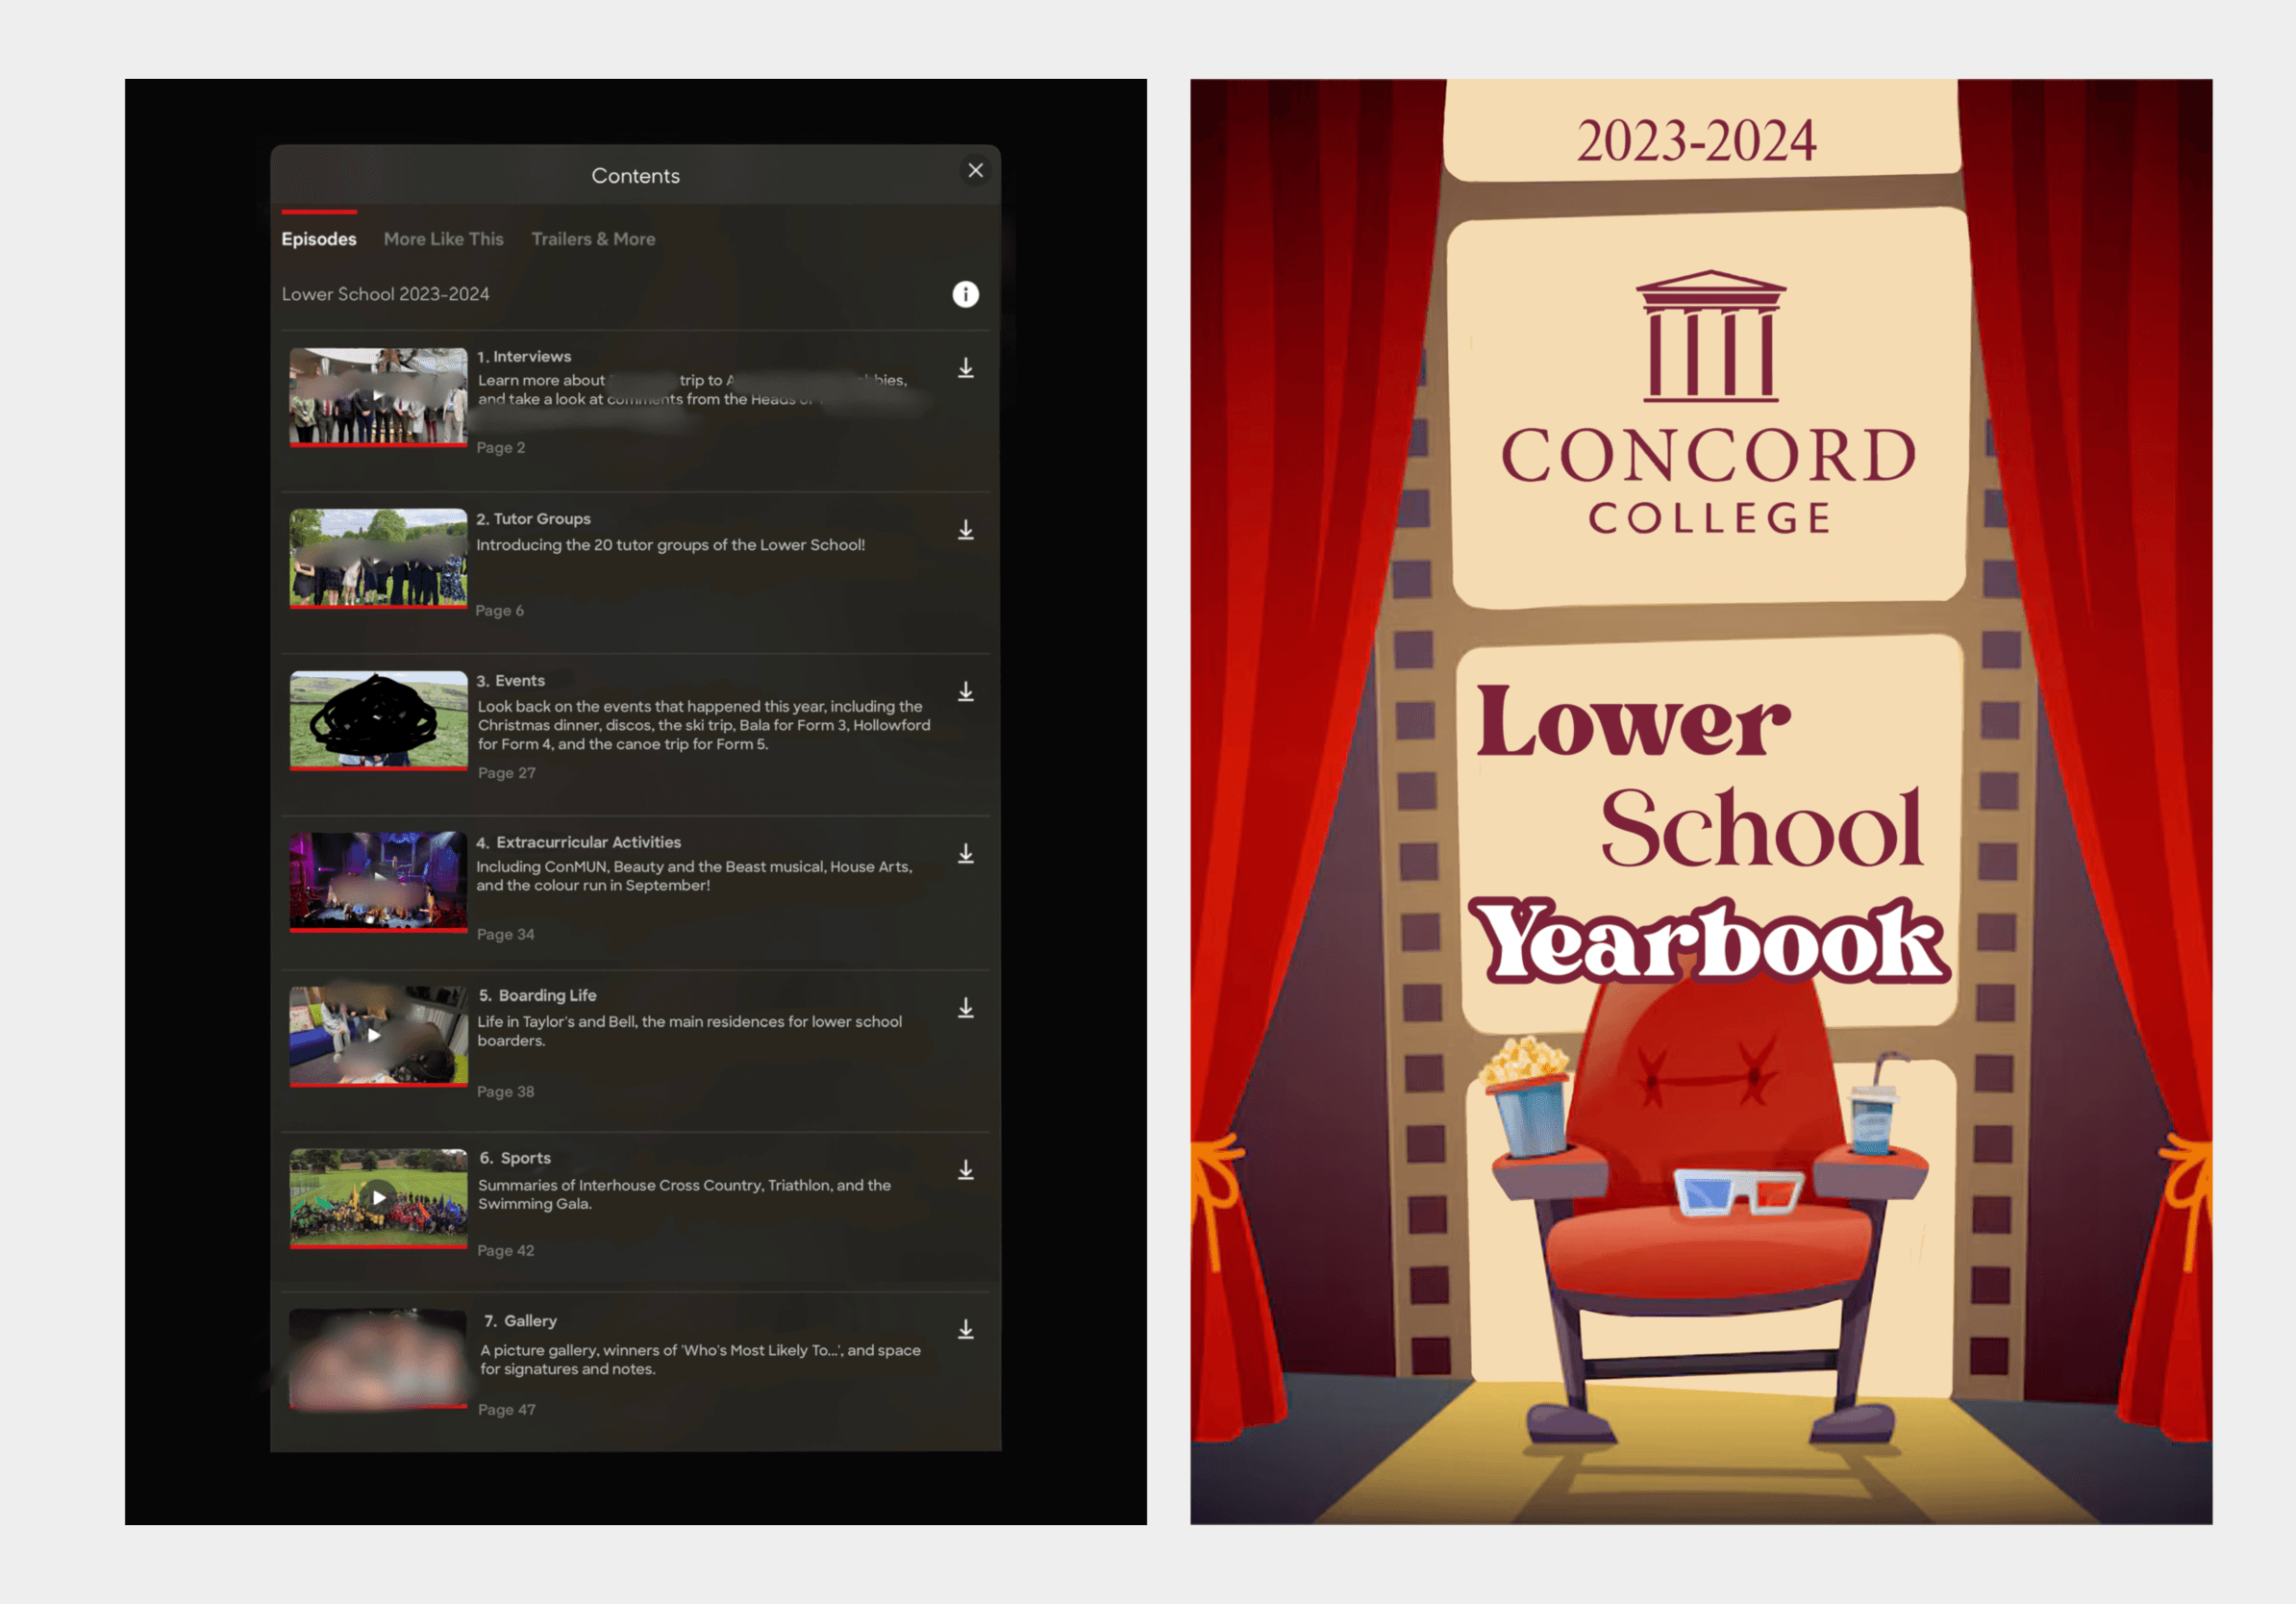Play the Sports episode thumbnail
The height and width of the screenshot is (1604, 2296).
tap(378, 1197)
